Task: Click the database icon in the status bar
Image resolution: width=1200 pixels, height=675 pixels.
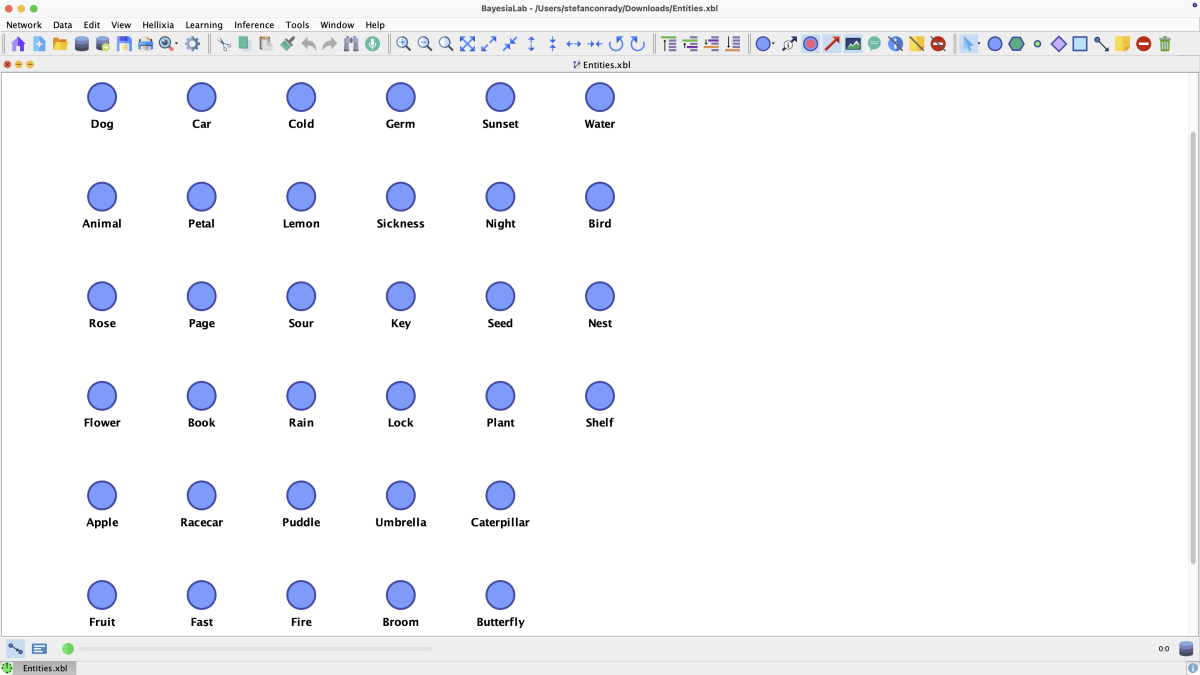Action: coord(1186,649)
